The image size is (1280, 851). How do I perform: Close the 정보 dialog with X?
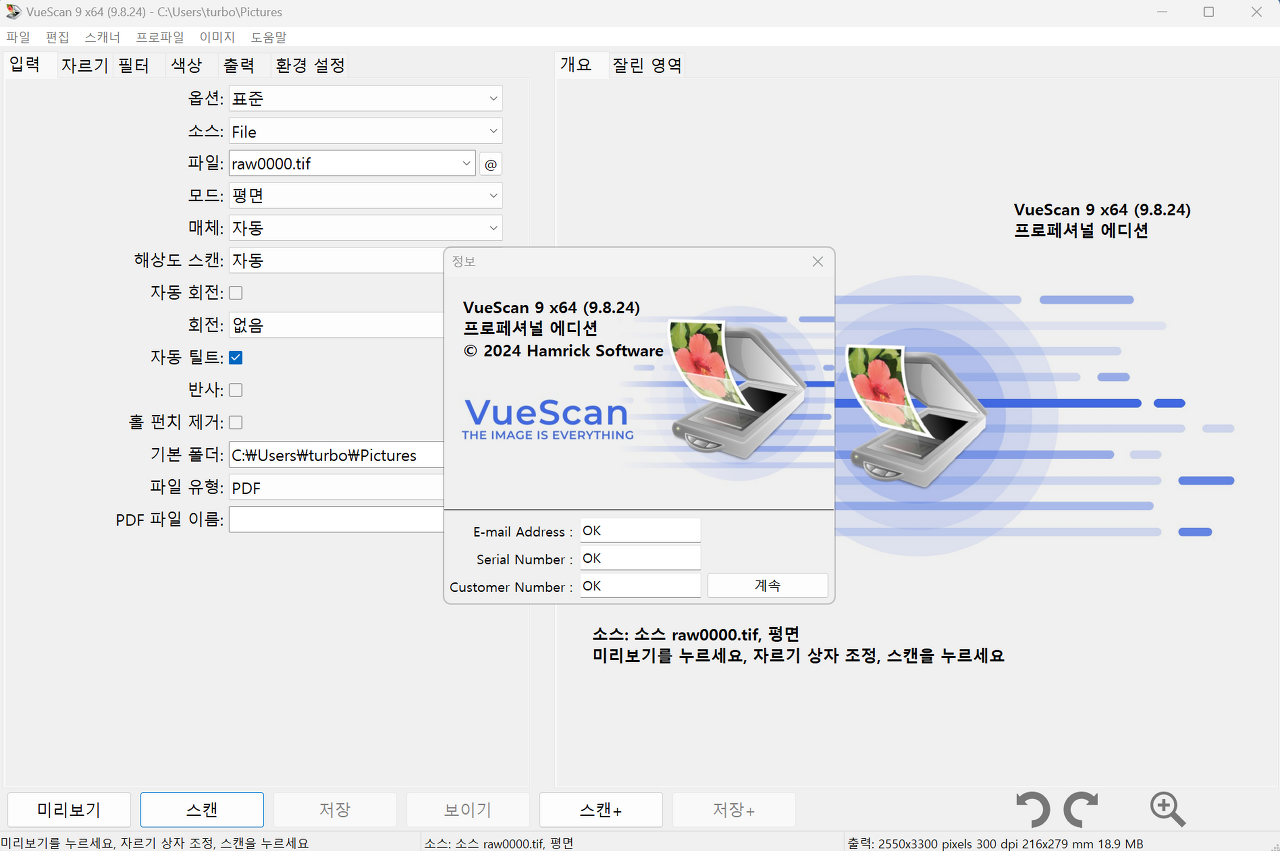coord(817,261)
